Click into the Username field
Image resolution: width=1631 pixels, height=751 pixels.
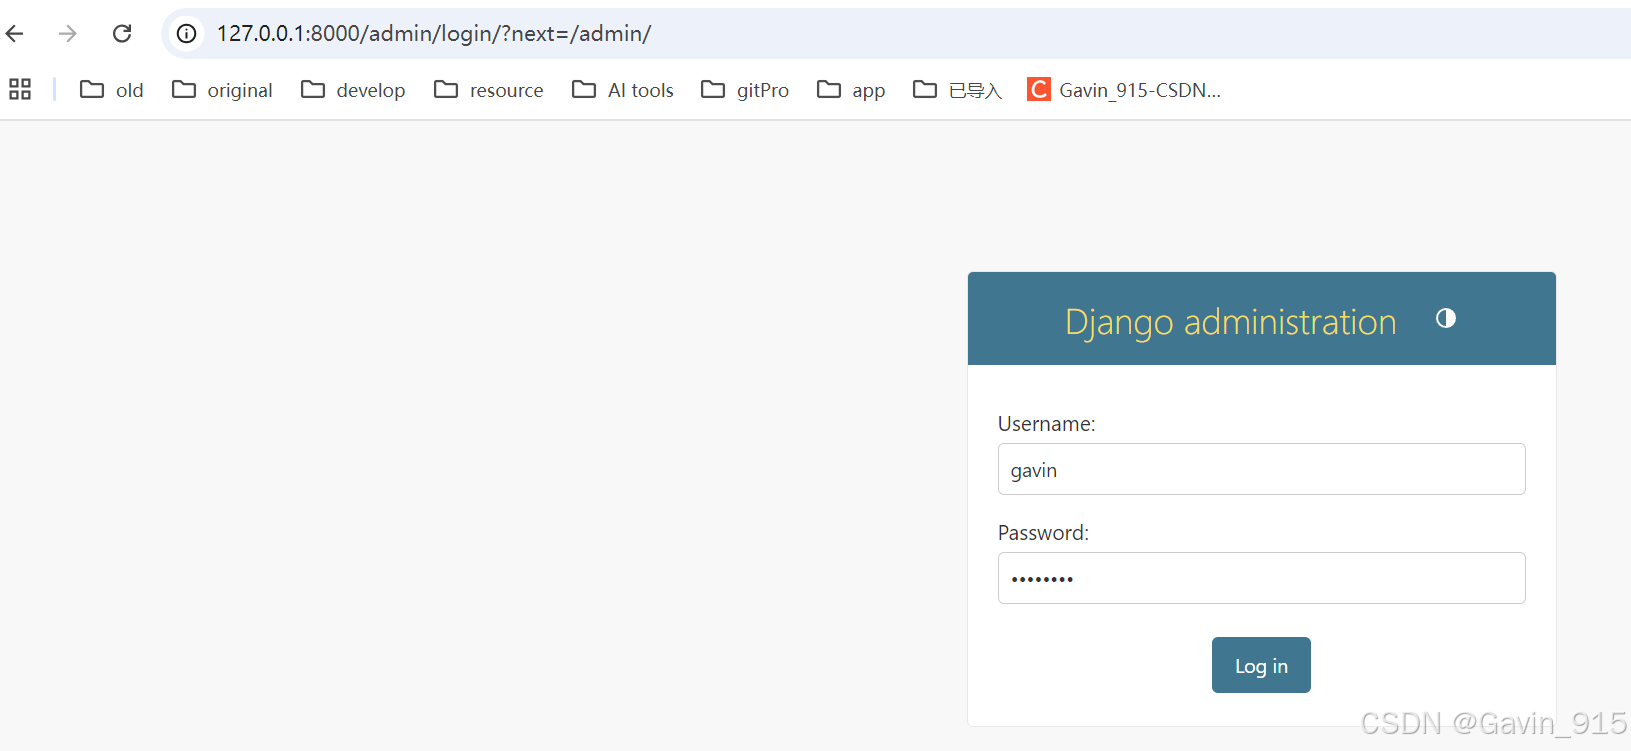click(1261, 469)
